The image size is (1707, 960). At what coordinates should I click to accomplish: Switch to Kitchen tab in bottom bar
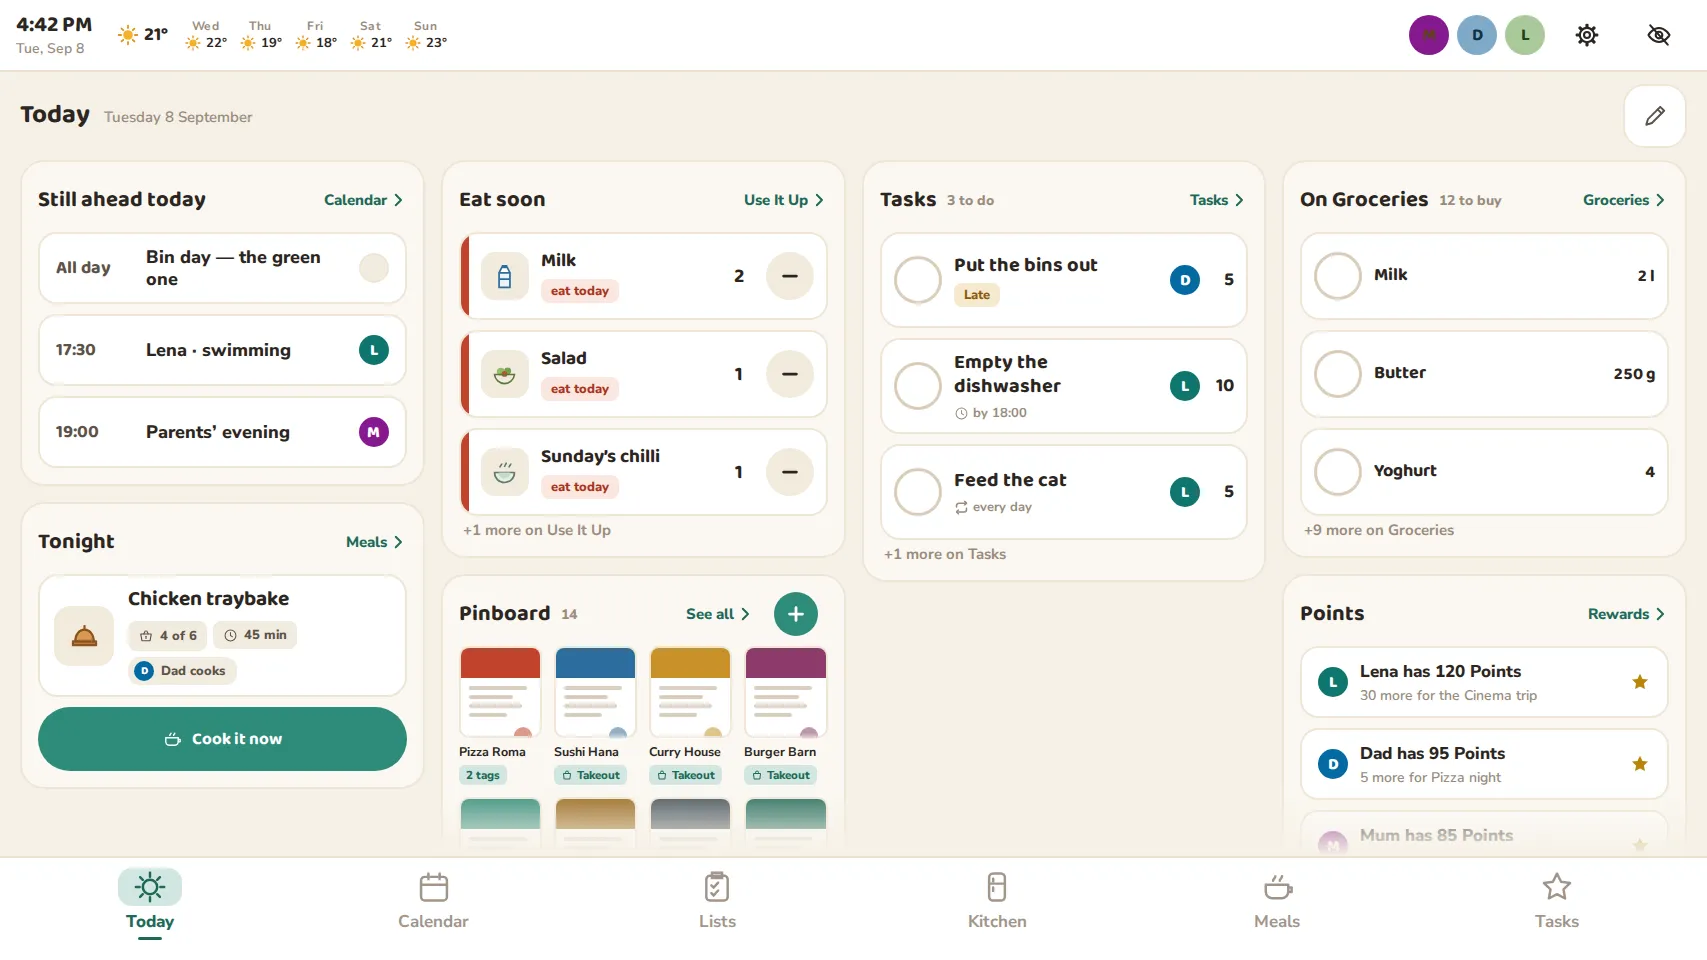pyautogui.click(x=997, y=901)
